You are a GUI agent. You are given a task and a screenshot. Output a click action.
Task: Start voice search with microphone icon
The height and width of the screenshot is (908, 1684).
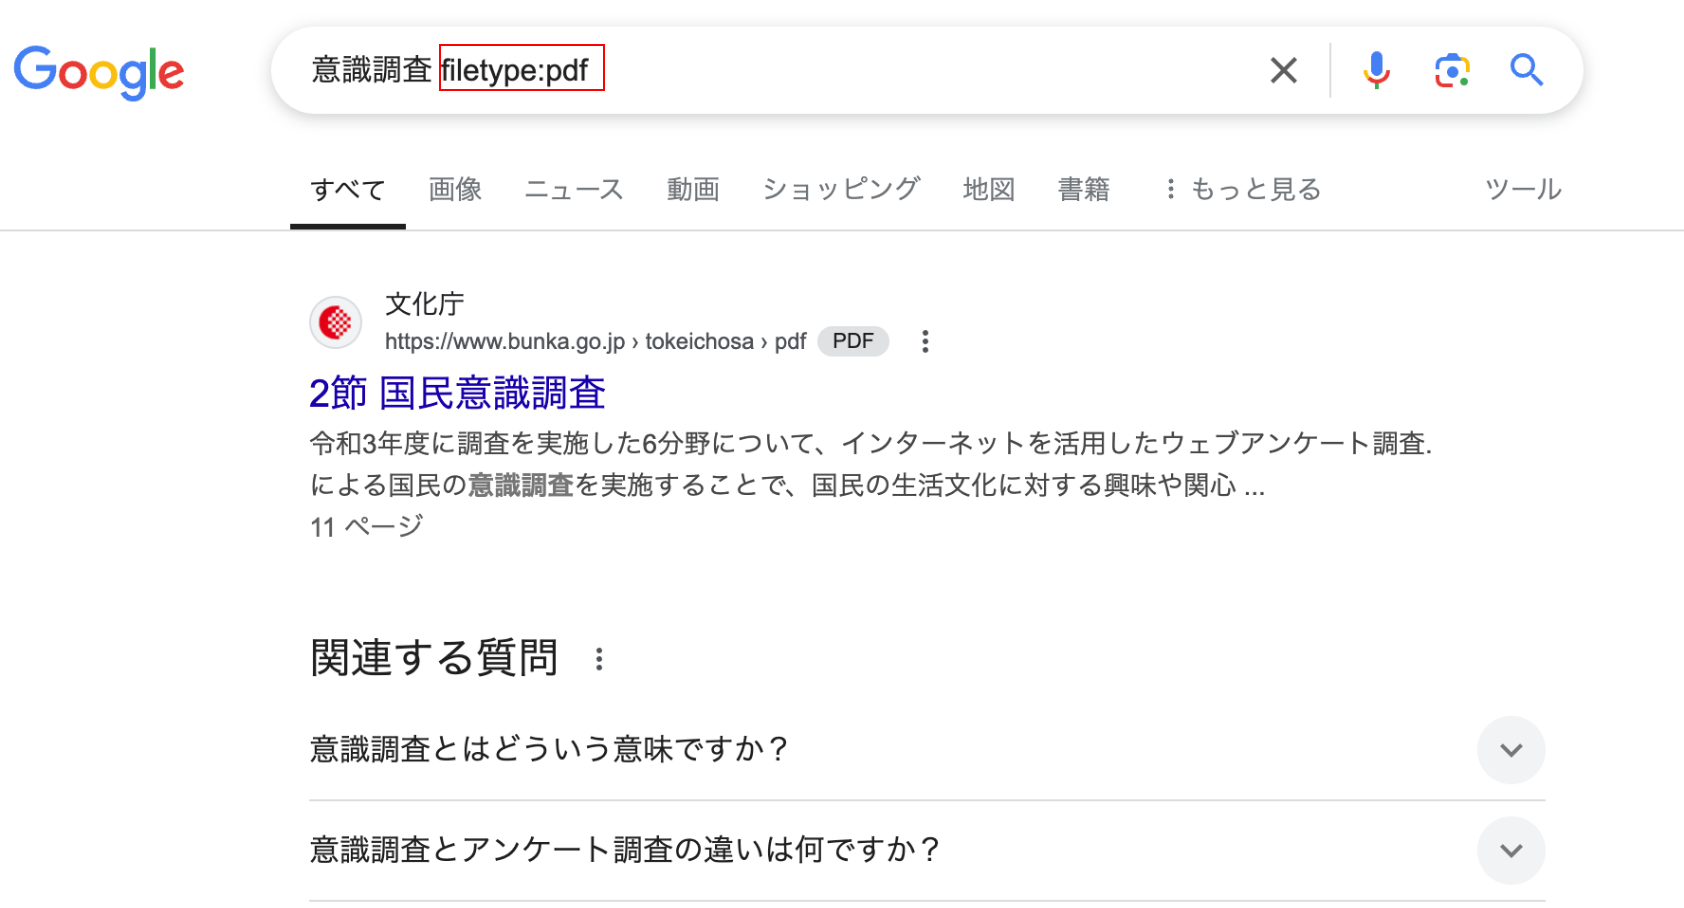tap(1376, 70)
